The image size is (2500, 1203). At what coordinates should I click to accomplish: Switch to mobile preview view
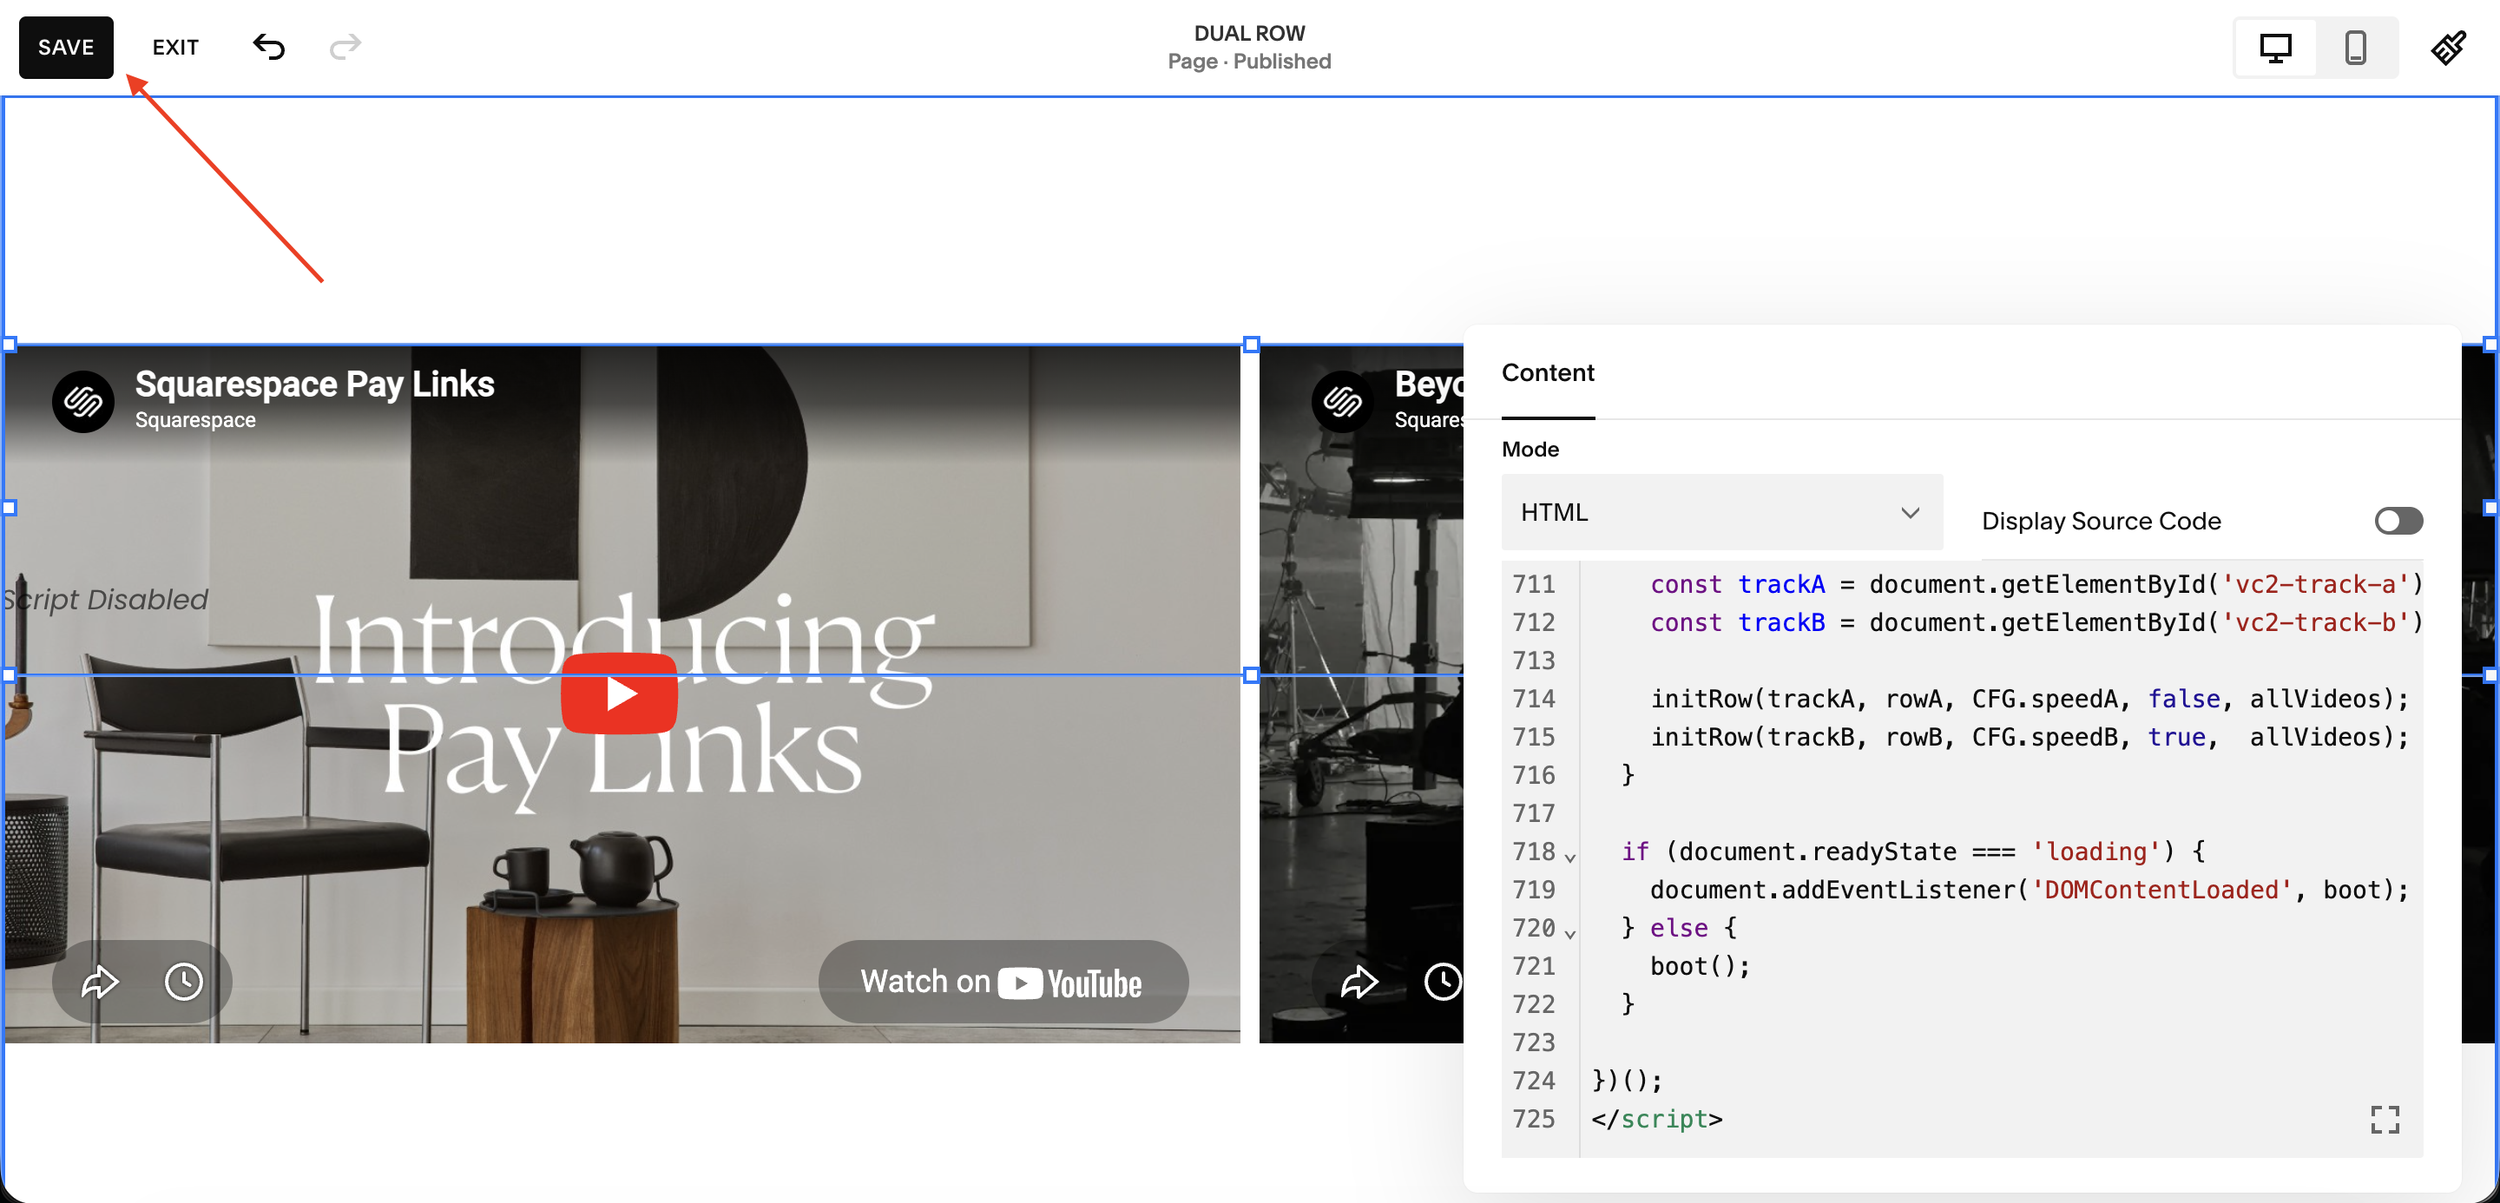pos(2356,46)
